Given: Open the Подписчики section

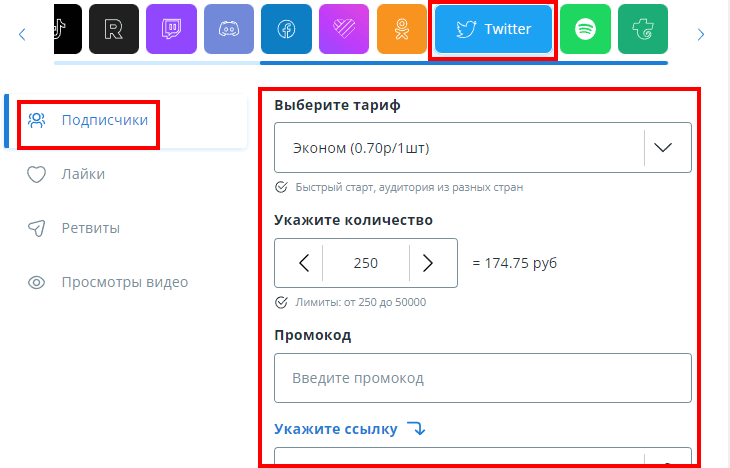Looking at the screenshot, I should pyautogui.click(x=126, y=121).
